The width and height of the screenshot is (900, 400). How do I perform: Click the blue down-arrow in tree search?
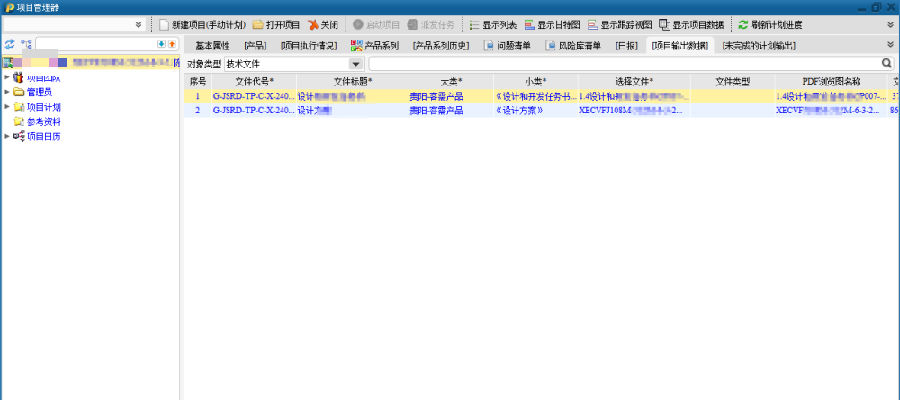coord(161,44)
